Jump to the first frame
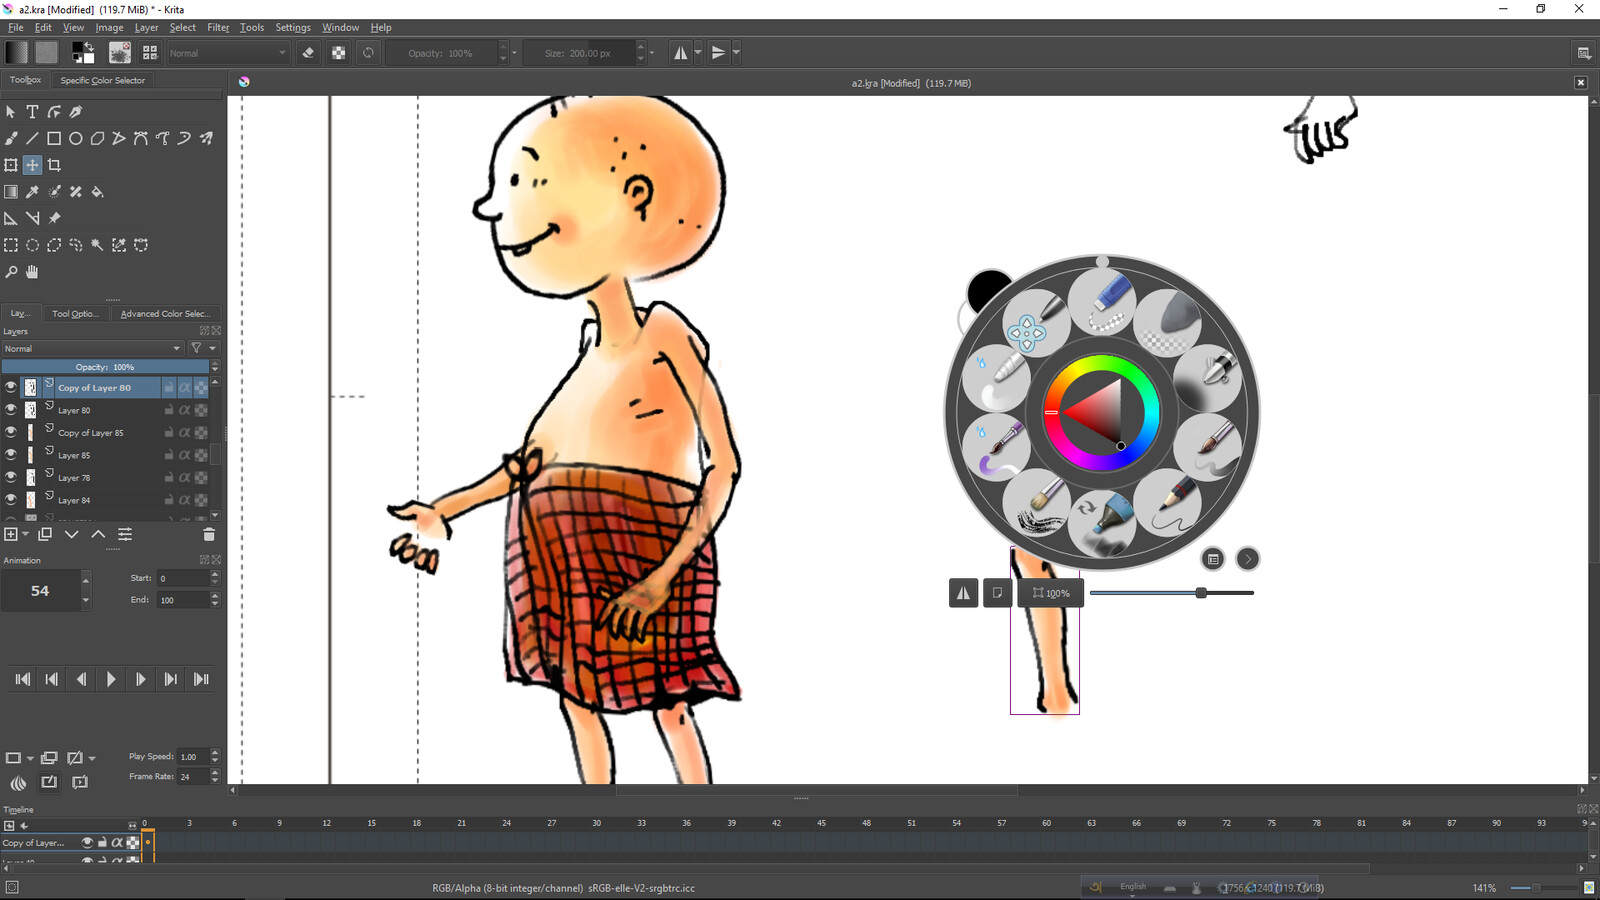The image size is (1600, 900). coord(22,679)
